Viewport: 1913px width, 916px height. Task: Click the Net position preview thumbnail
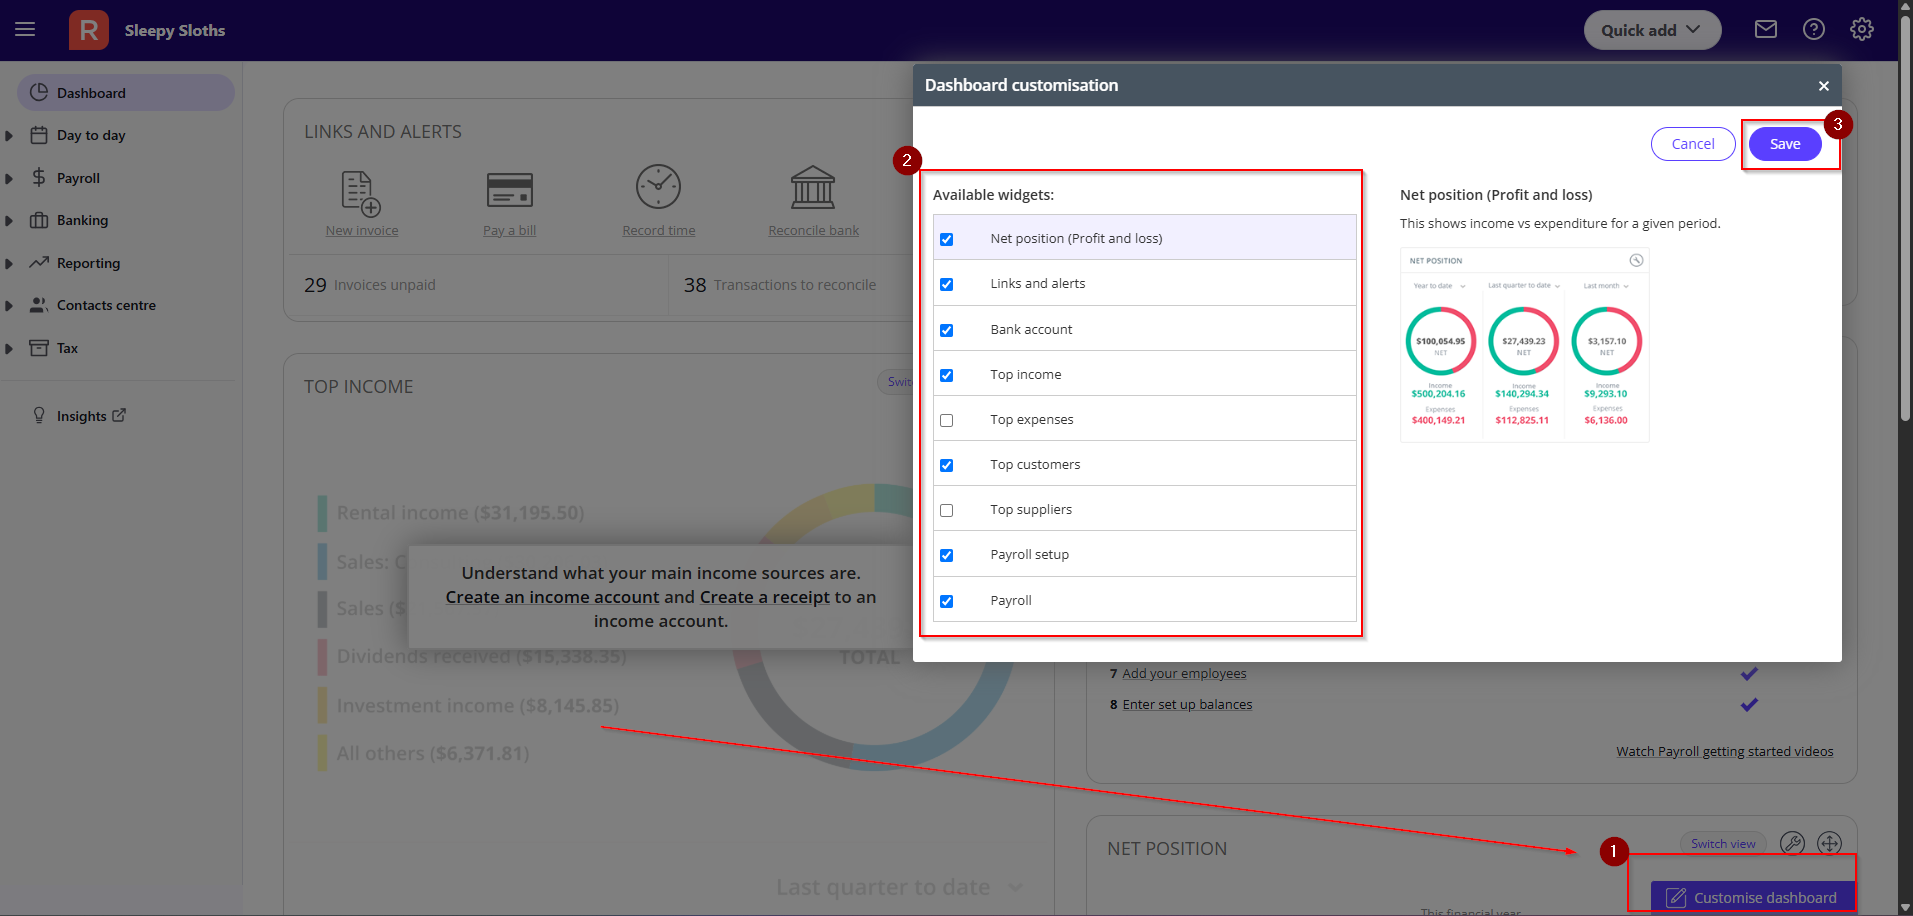pos(1524,344)
